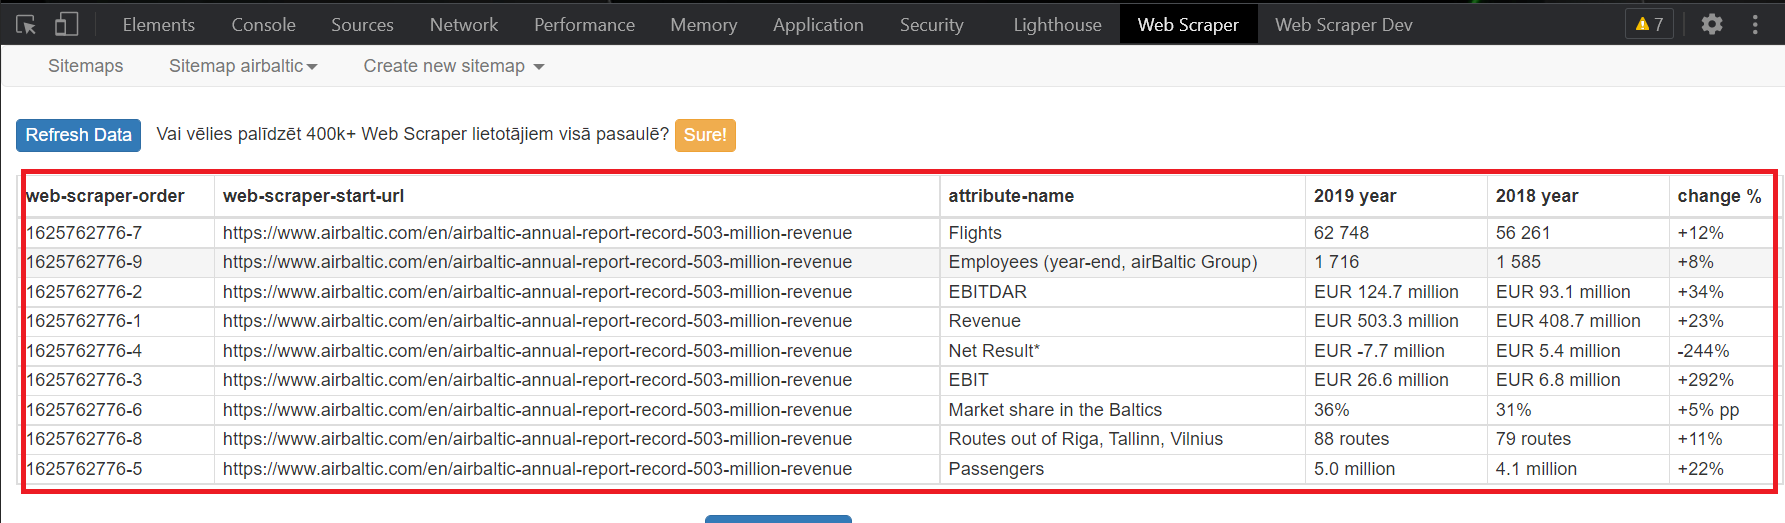
Task: Click the web-scraper-order column header
Action: point(106,196)
